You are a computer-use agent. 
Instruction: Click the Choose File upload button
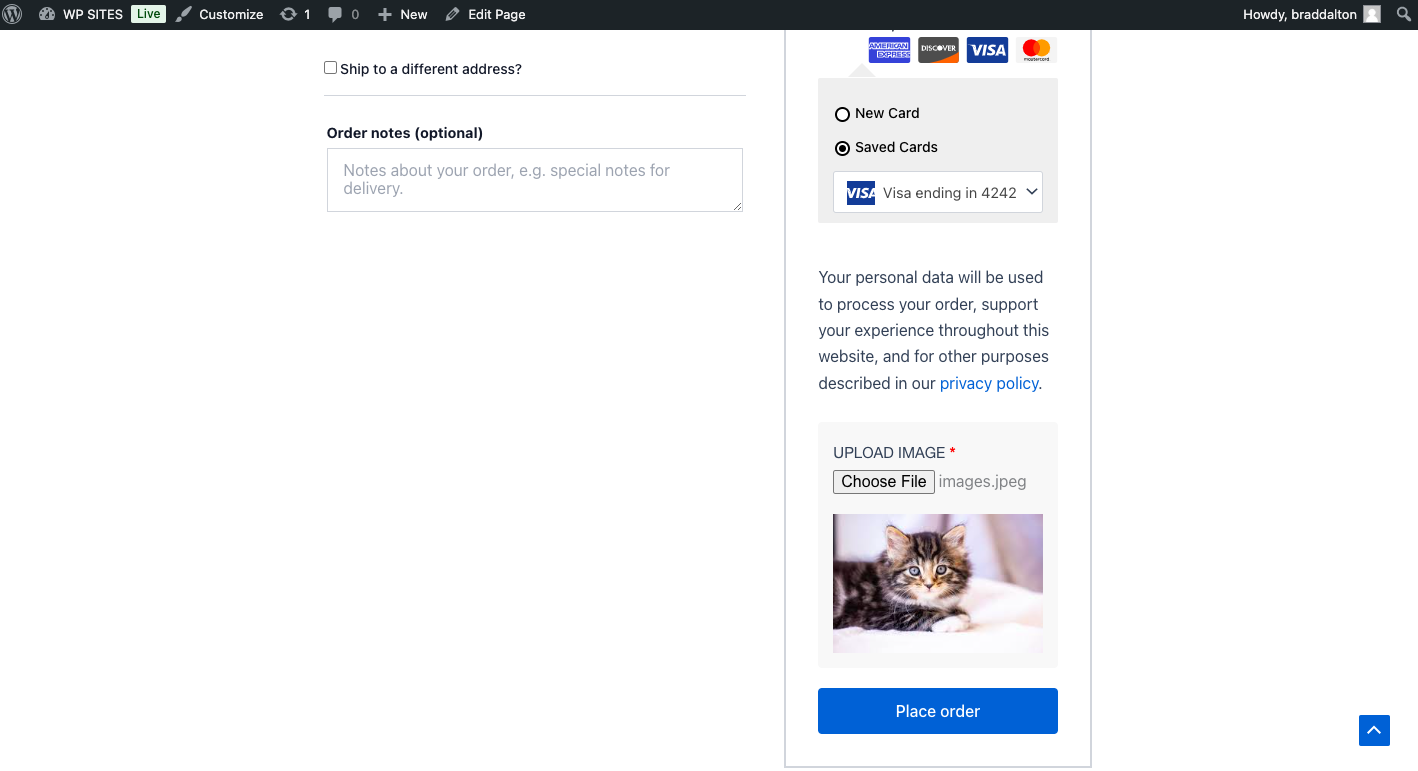(884, 482)
